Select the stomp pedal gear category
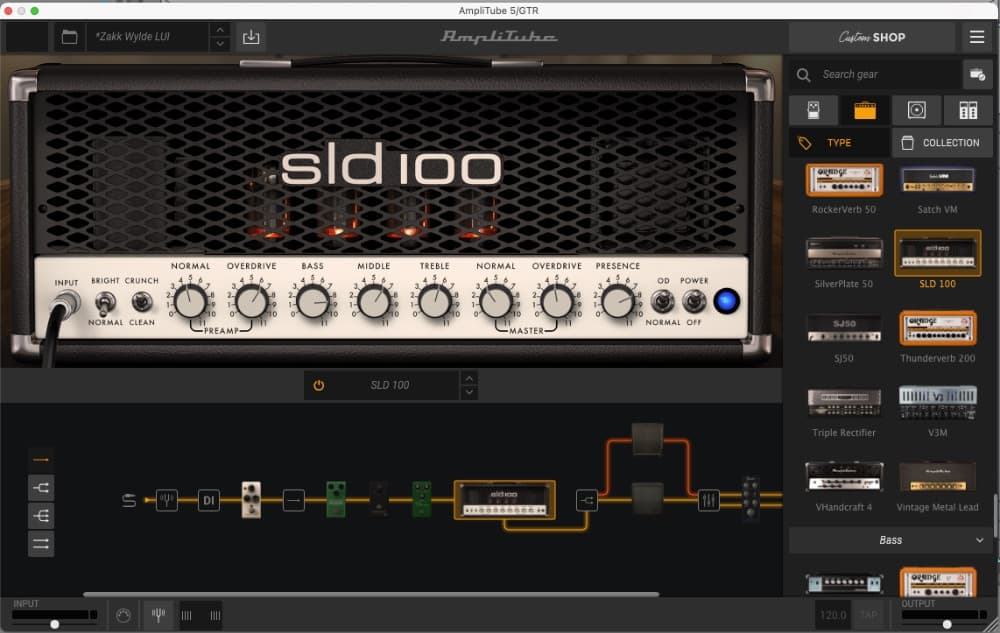The width and height of the screenshot is (1000, 633). pos(813,110)
